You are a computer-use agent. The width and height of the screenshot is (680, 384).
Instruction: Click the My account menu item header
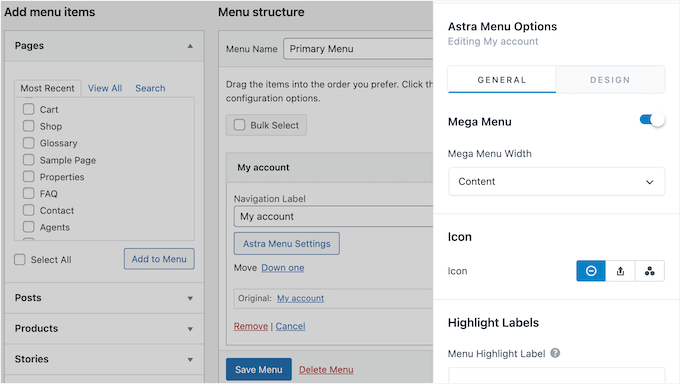tap(330, 167)
